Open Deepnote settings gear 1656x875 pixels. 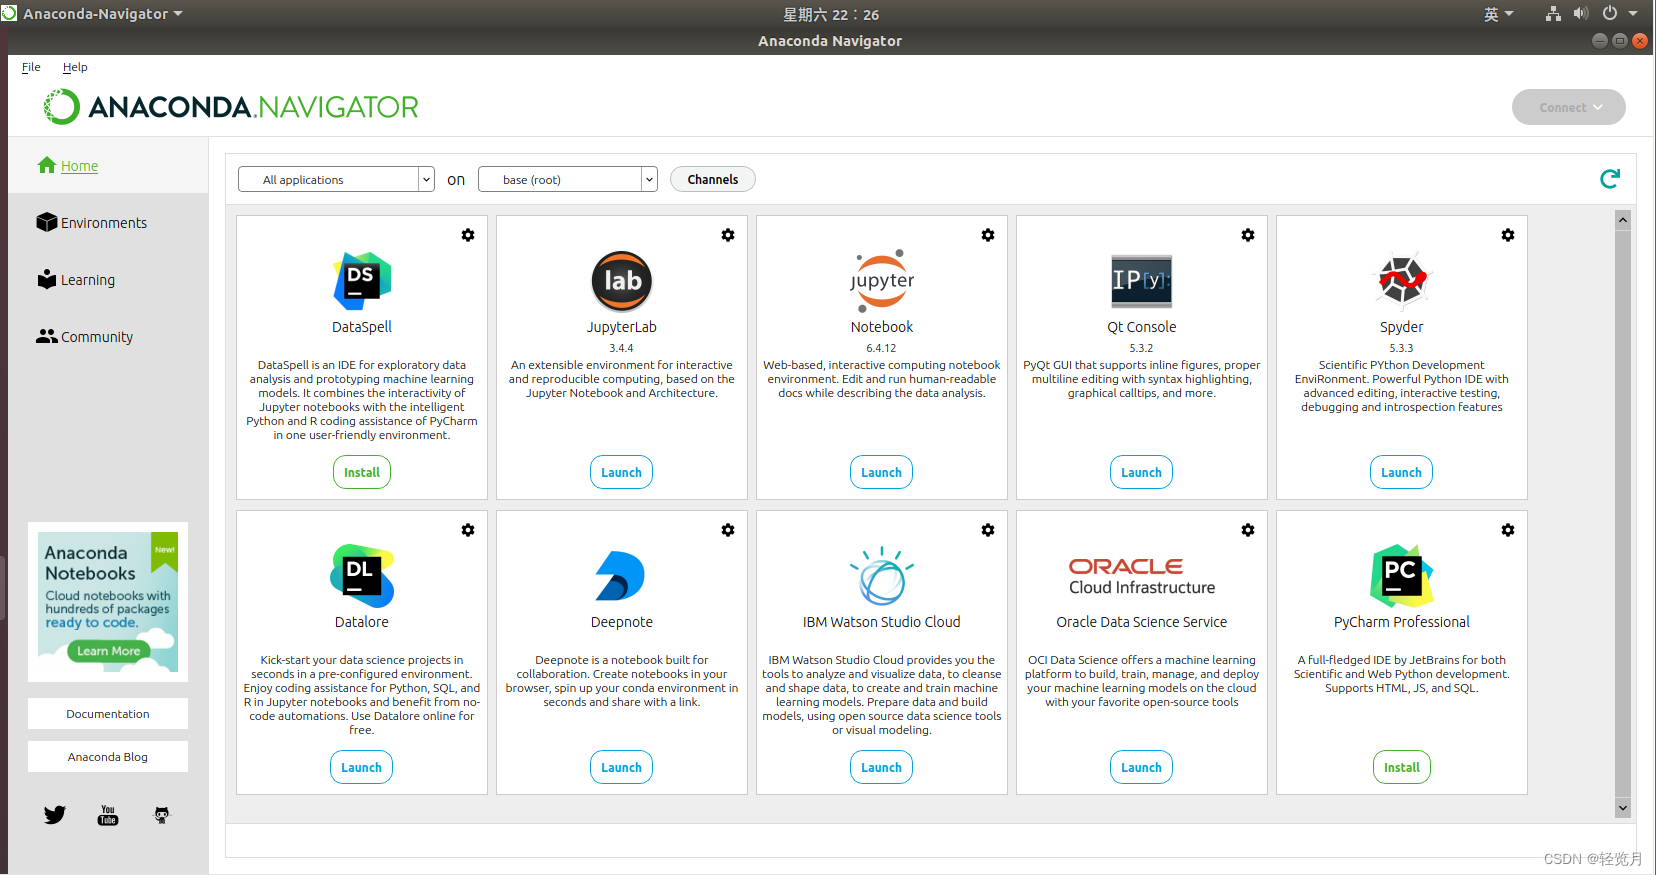click(728, 530)
